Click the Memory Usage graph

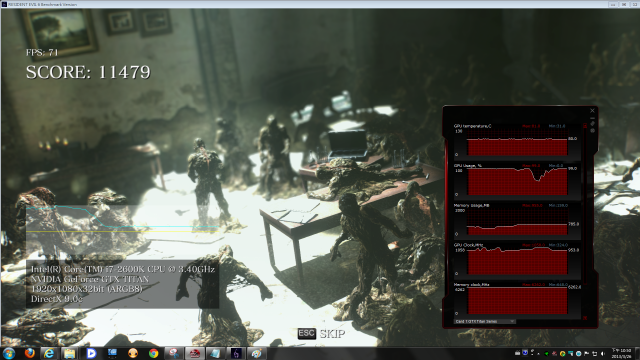point(517,222)
